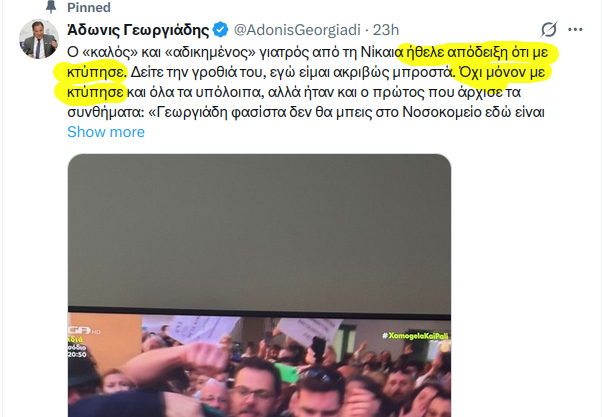Click highlighted phrase "ήθελε απόδειξη ότι με"

pos(477,52)
